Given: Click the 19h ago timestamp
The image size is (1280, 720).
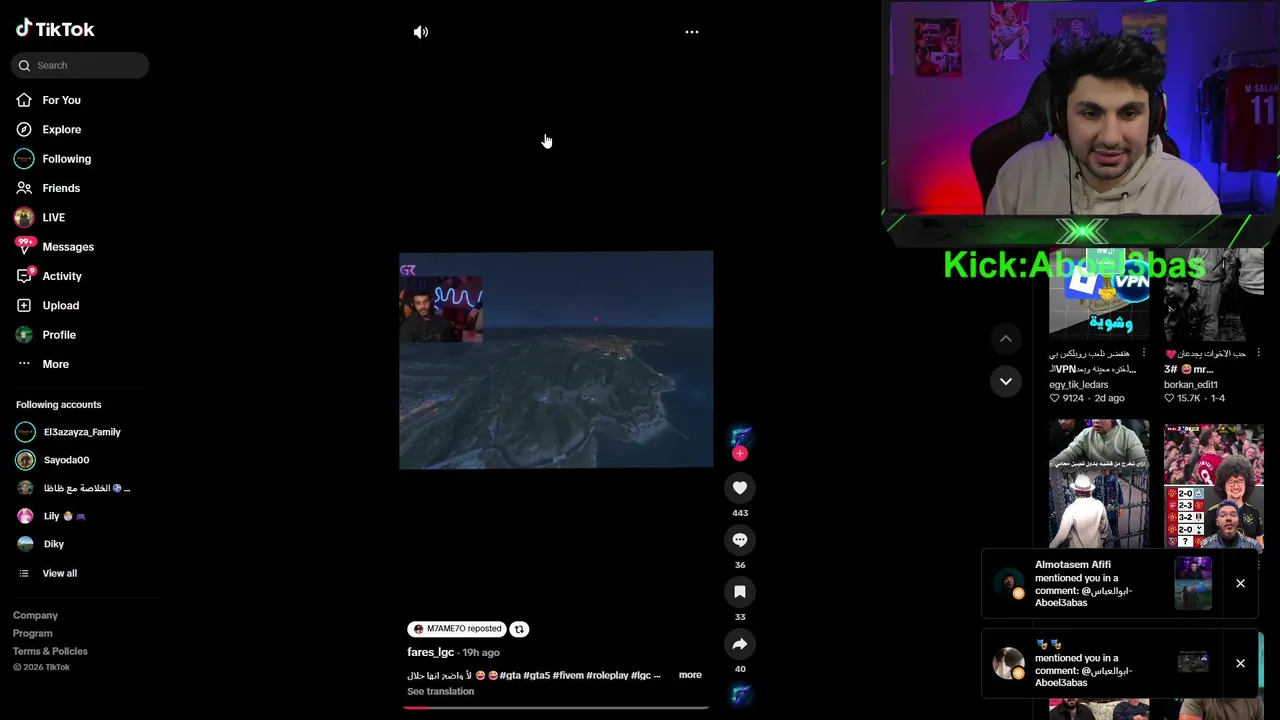Looking at the screenshot, I should tap(481, 653).
